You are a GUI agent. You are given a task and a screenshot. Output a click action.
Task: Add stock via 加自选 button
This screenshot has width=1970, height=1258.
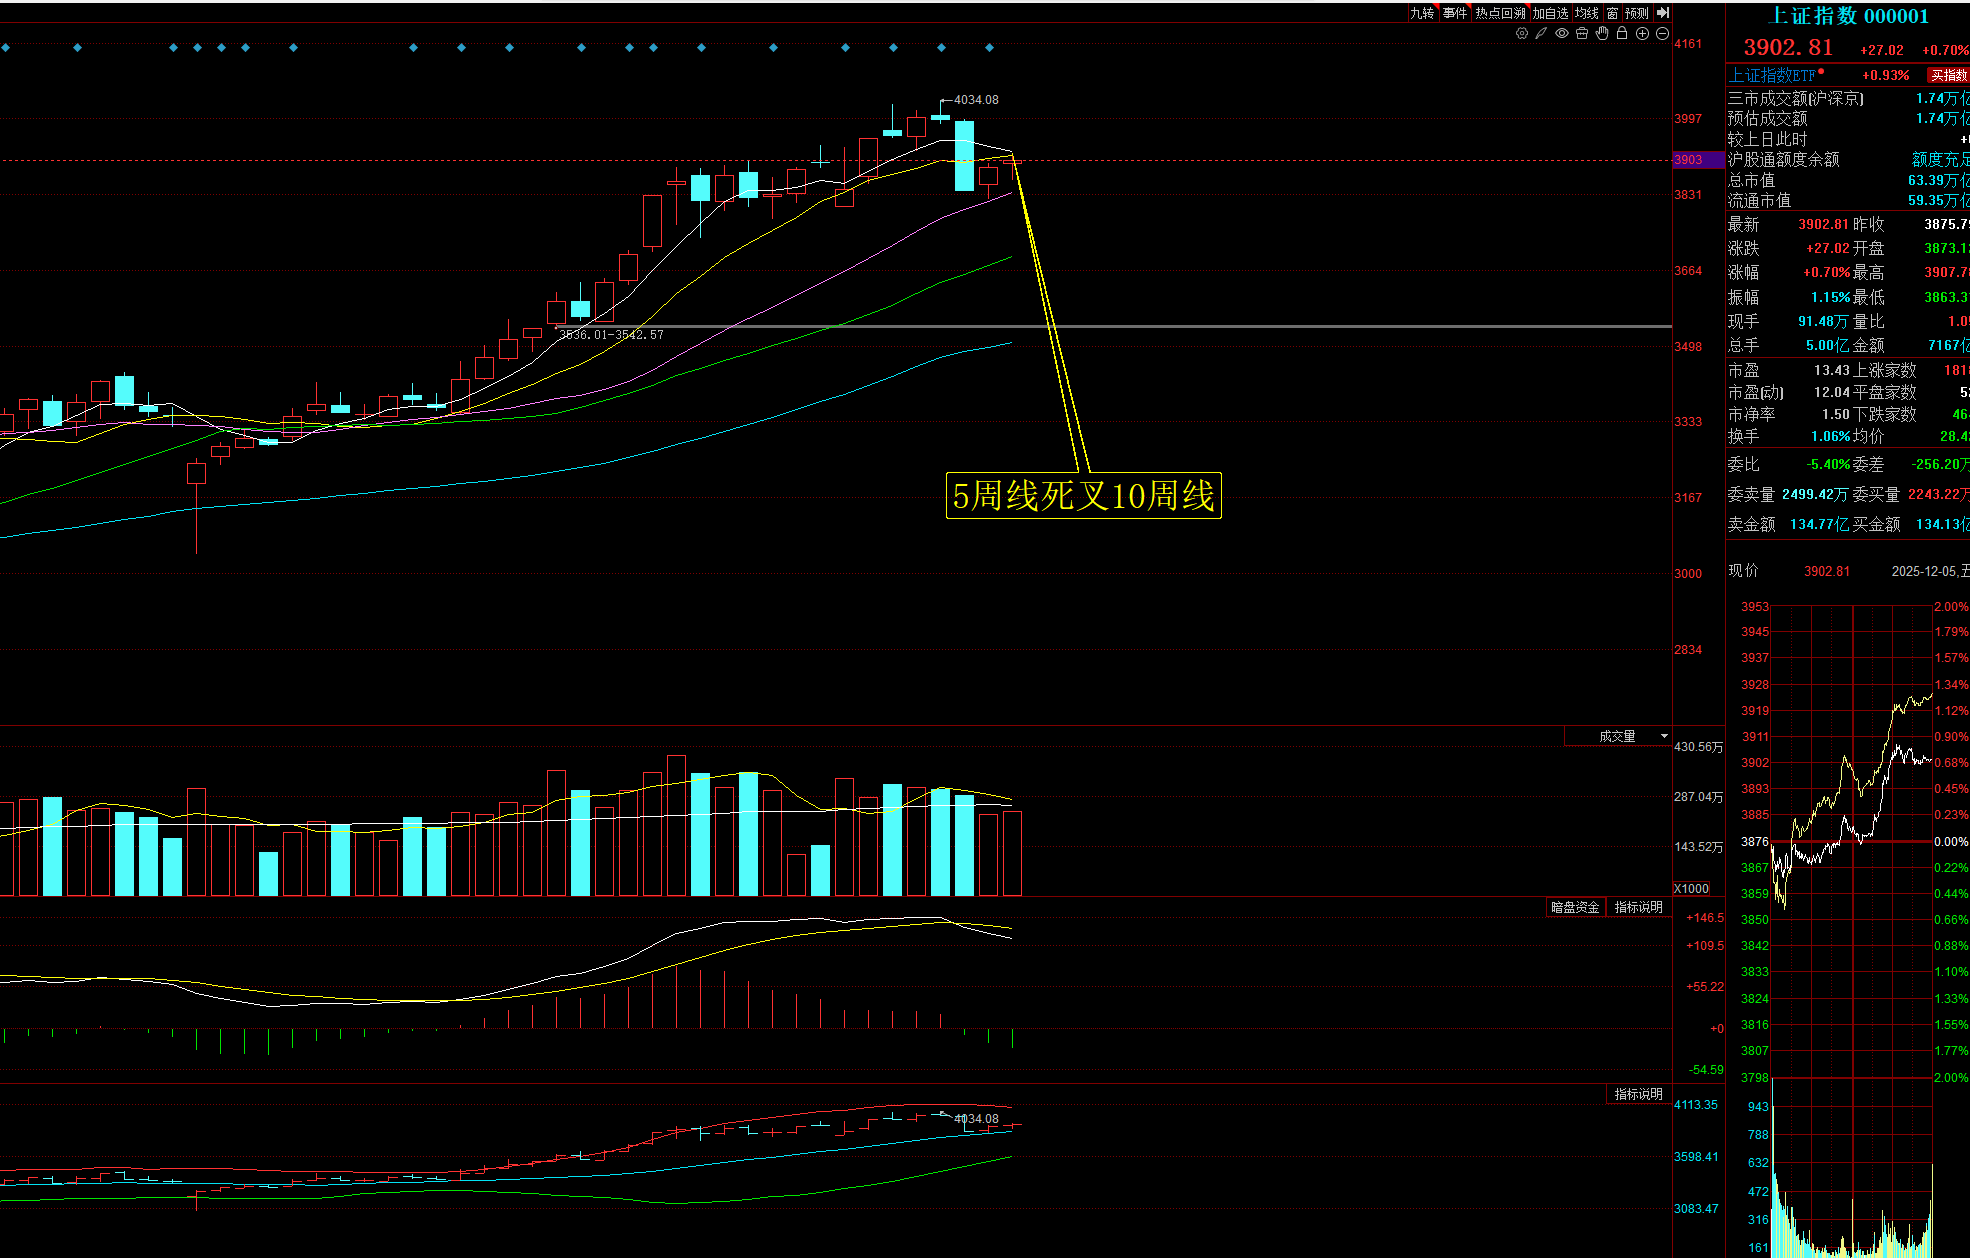pos(1550,13)
